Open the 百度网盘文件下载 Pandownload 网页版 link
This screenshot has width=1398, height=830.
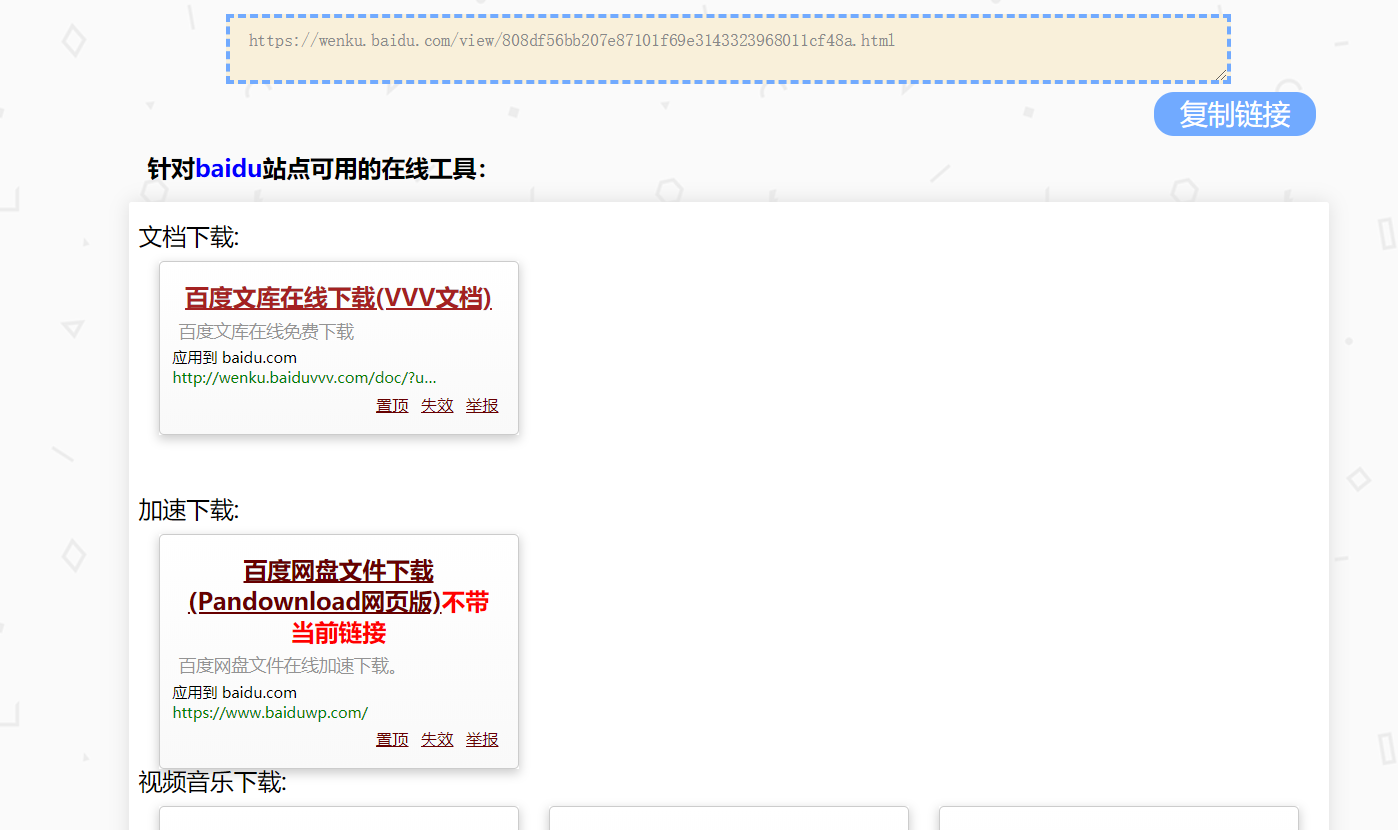pyautogui.click(x=337, y=586)
